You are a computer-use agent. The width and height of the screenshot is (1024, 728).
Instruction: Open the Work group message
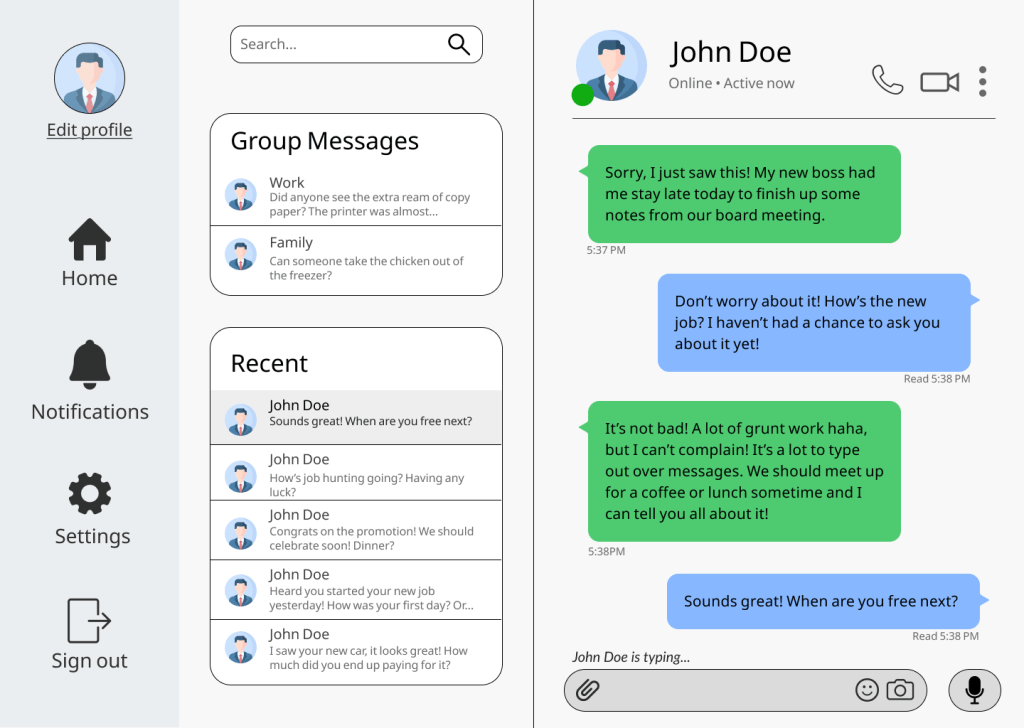[356, 197]
